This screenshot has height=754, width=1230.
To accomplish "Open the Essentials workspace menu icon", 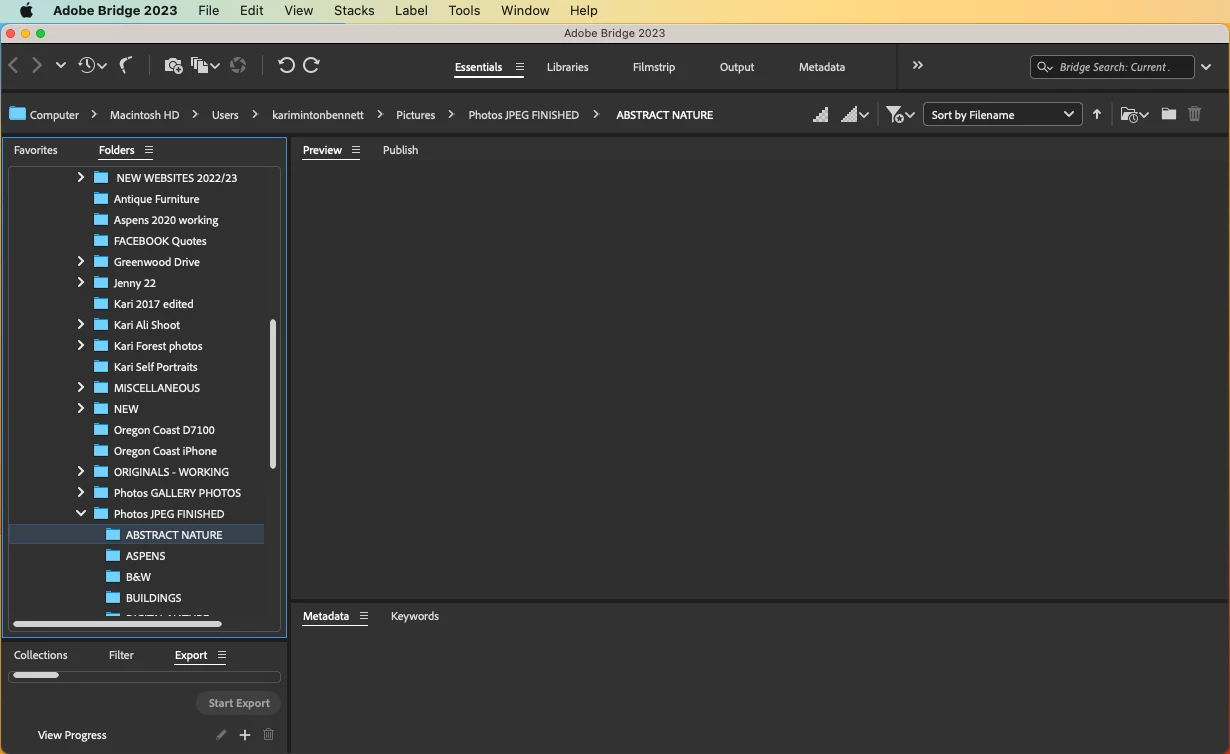I will tap(519, 67).
